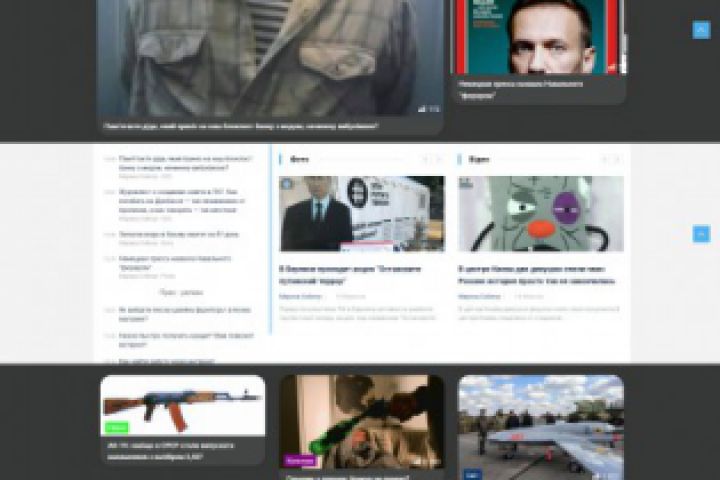This screenshot has width=720, height=480.
Task: Click the views counter icon on the jacket image
Action: [x=422, y=109]
